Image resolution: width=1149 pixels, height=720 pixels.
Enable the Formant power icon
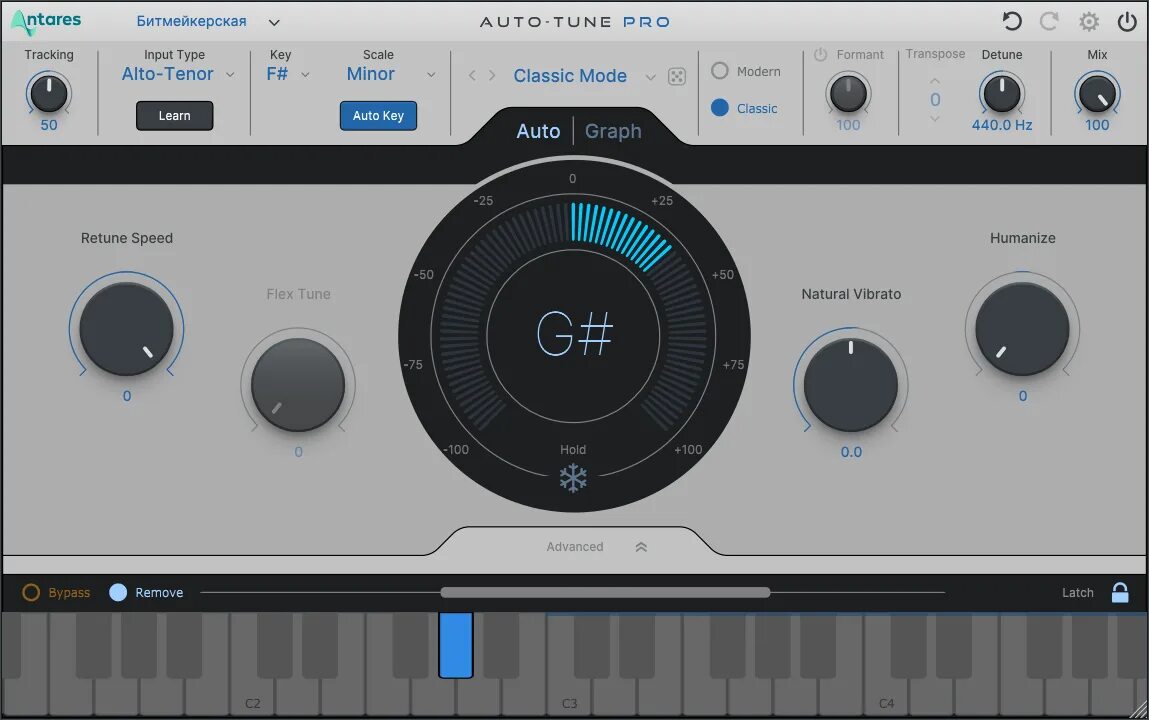coord(820,54)
